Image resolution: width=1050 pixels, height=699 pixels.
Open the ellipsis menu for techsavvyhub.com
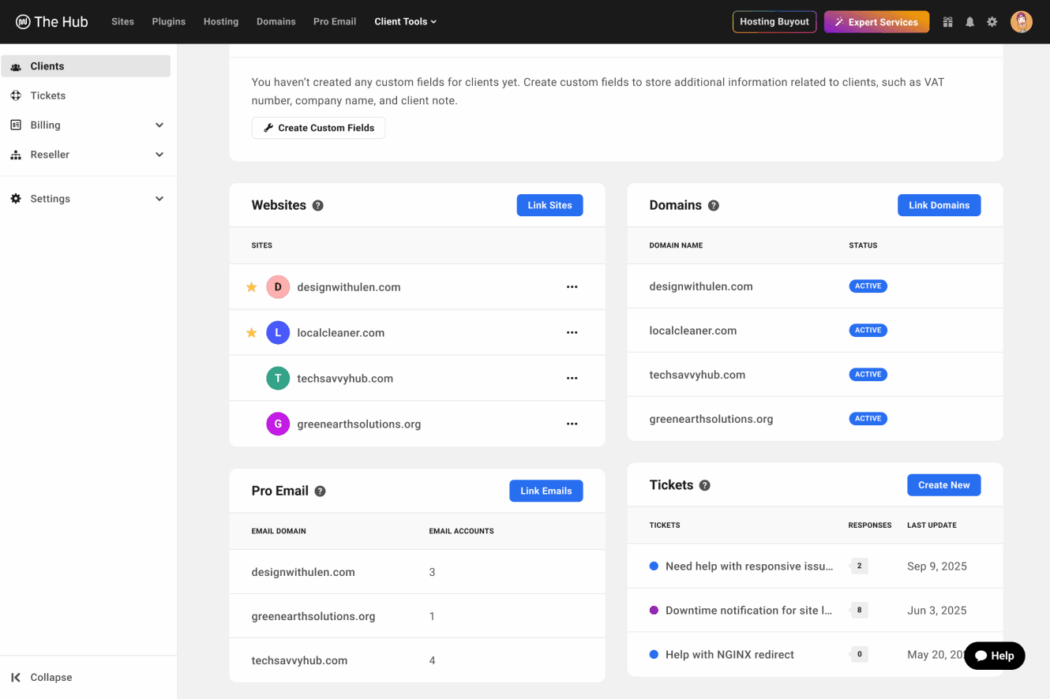click(572, 378)
